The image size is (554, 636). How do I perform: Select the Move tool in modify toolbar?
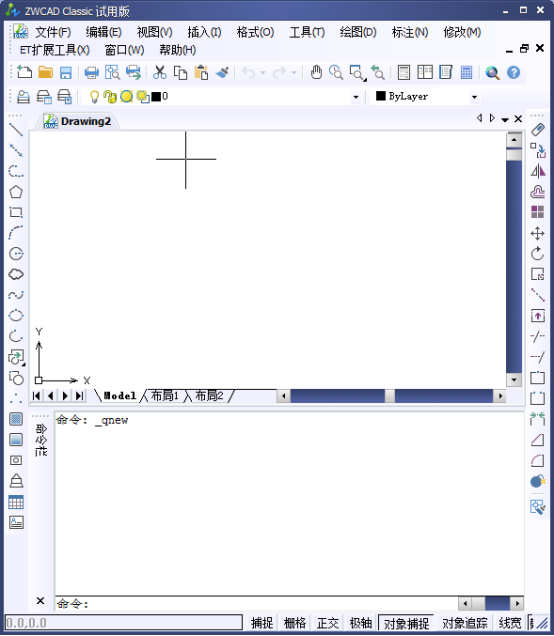537,234
